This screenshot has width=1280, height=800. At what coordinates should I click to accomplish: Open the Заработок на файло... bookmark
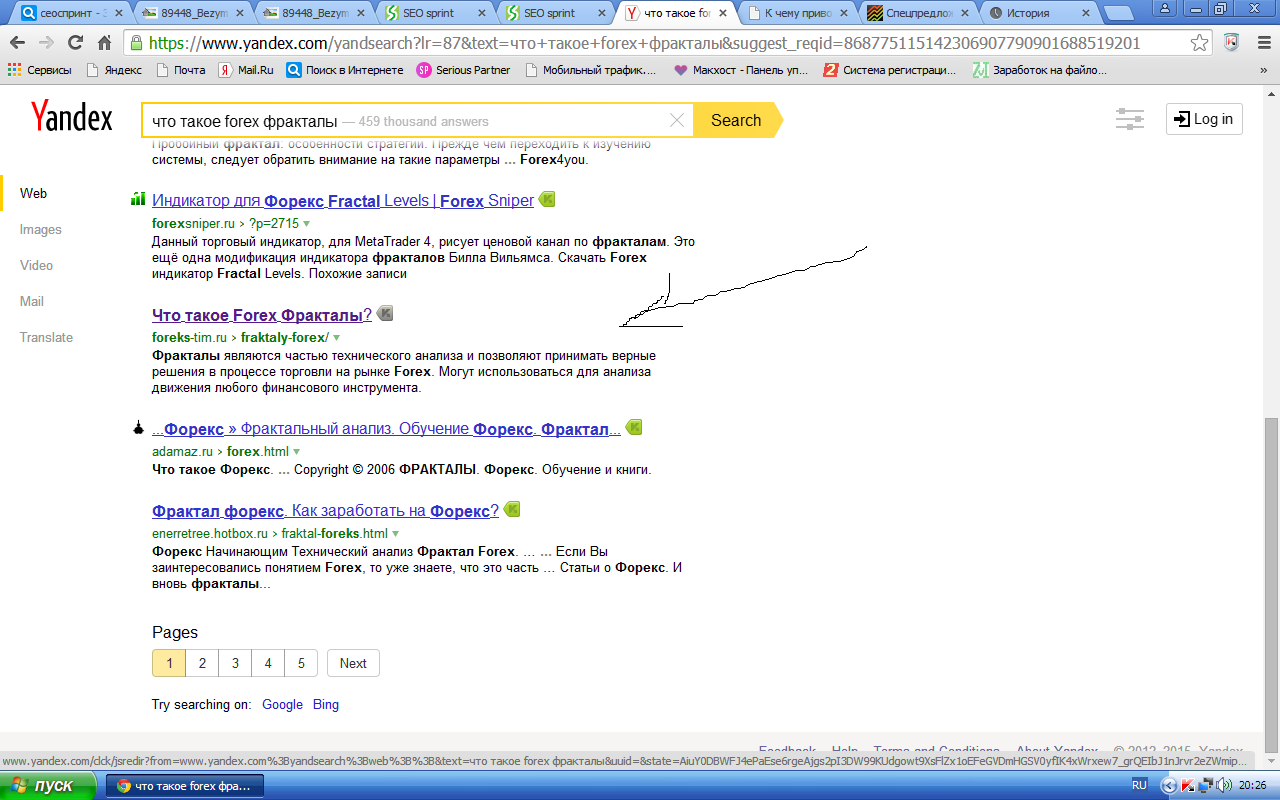click(x=1040, y=70)
